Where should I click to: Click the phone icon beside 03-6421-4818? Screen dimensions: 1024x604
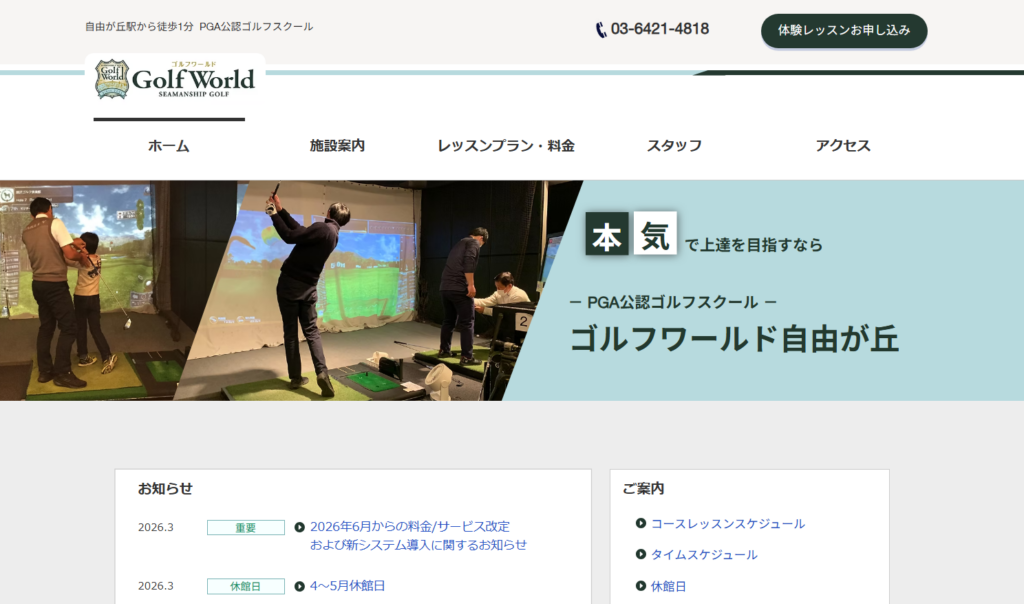[x=601, y=30]
